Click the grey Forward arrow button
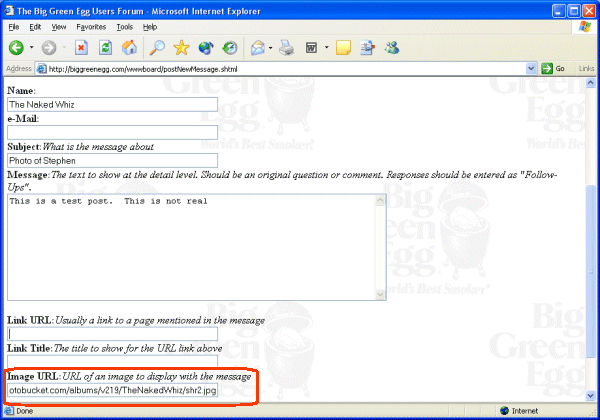The width and height of the screenshot is (600, 420). tap(49, 48)
